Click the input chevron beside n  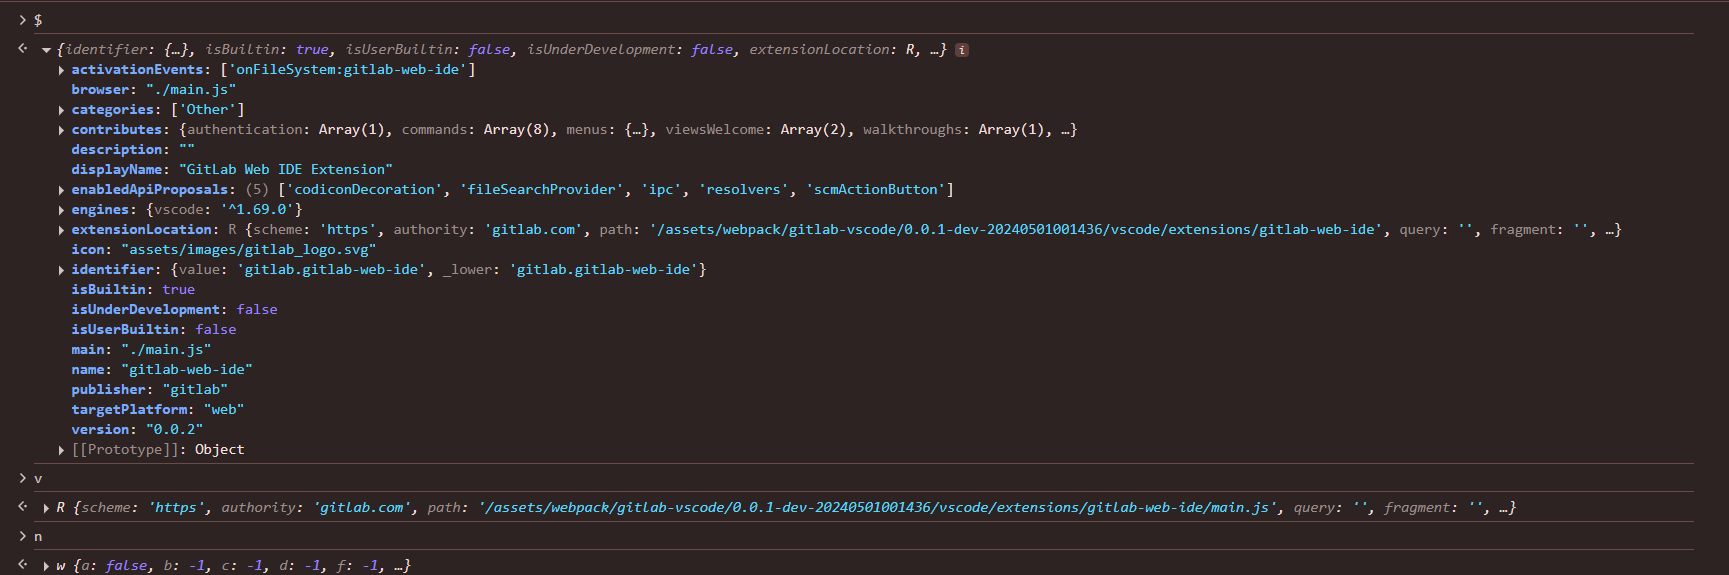(23, 537)
